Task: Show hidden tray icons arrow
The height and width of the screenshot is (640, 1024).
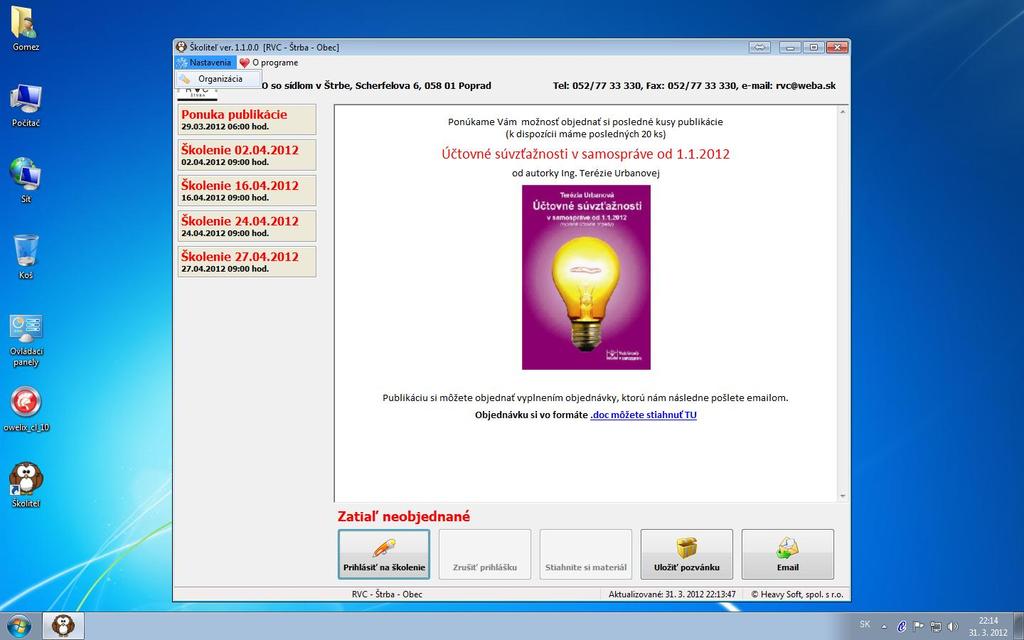Action: click(x=884, y=626)
